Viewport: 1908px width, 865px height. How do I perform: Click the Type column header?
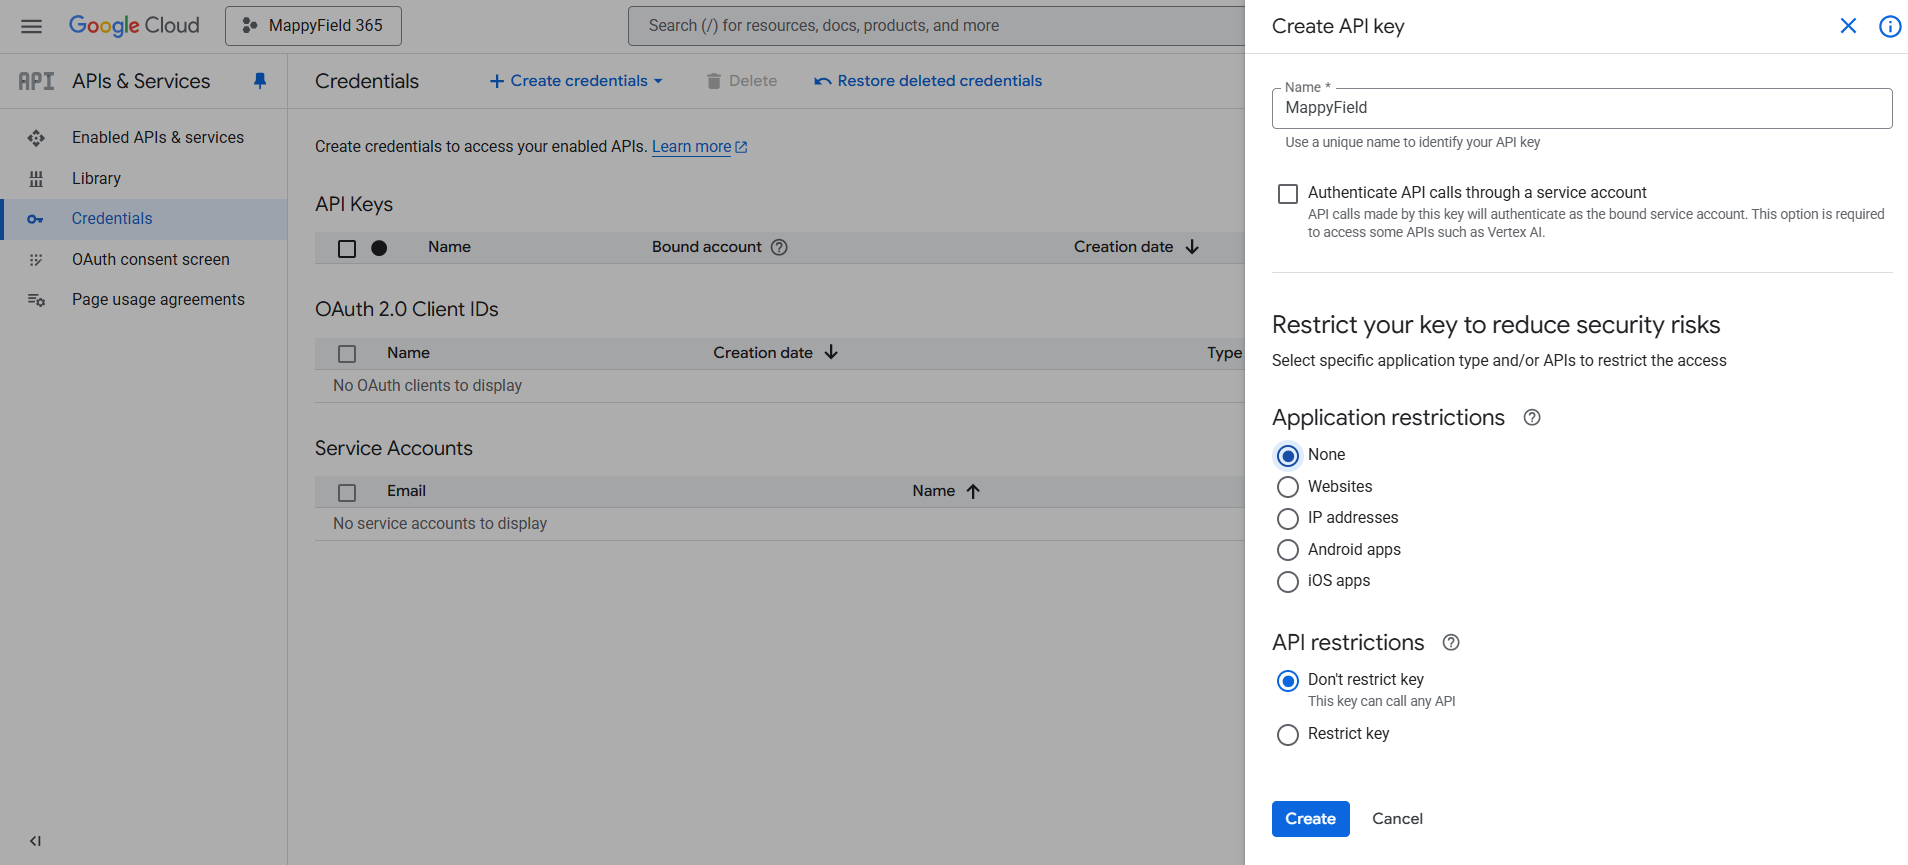click(1224, 353)
